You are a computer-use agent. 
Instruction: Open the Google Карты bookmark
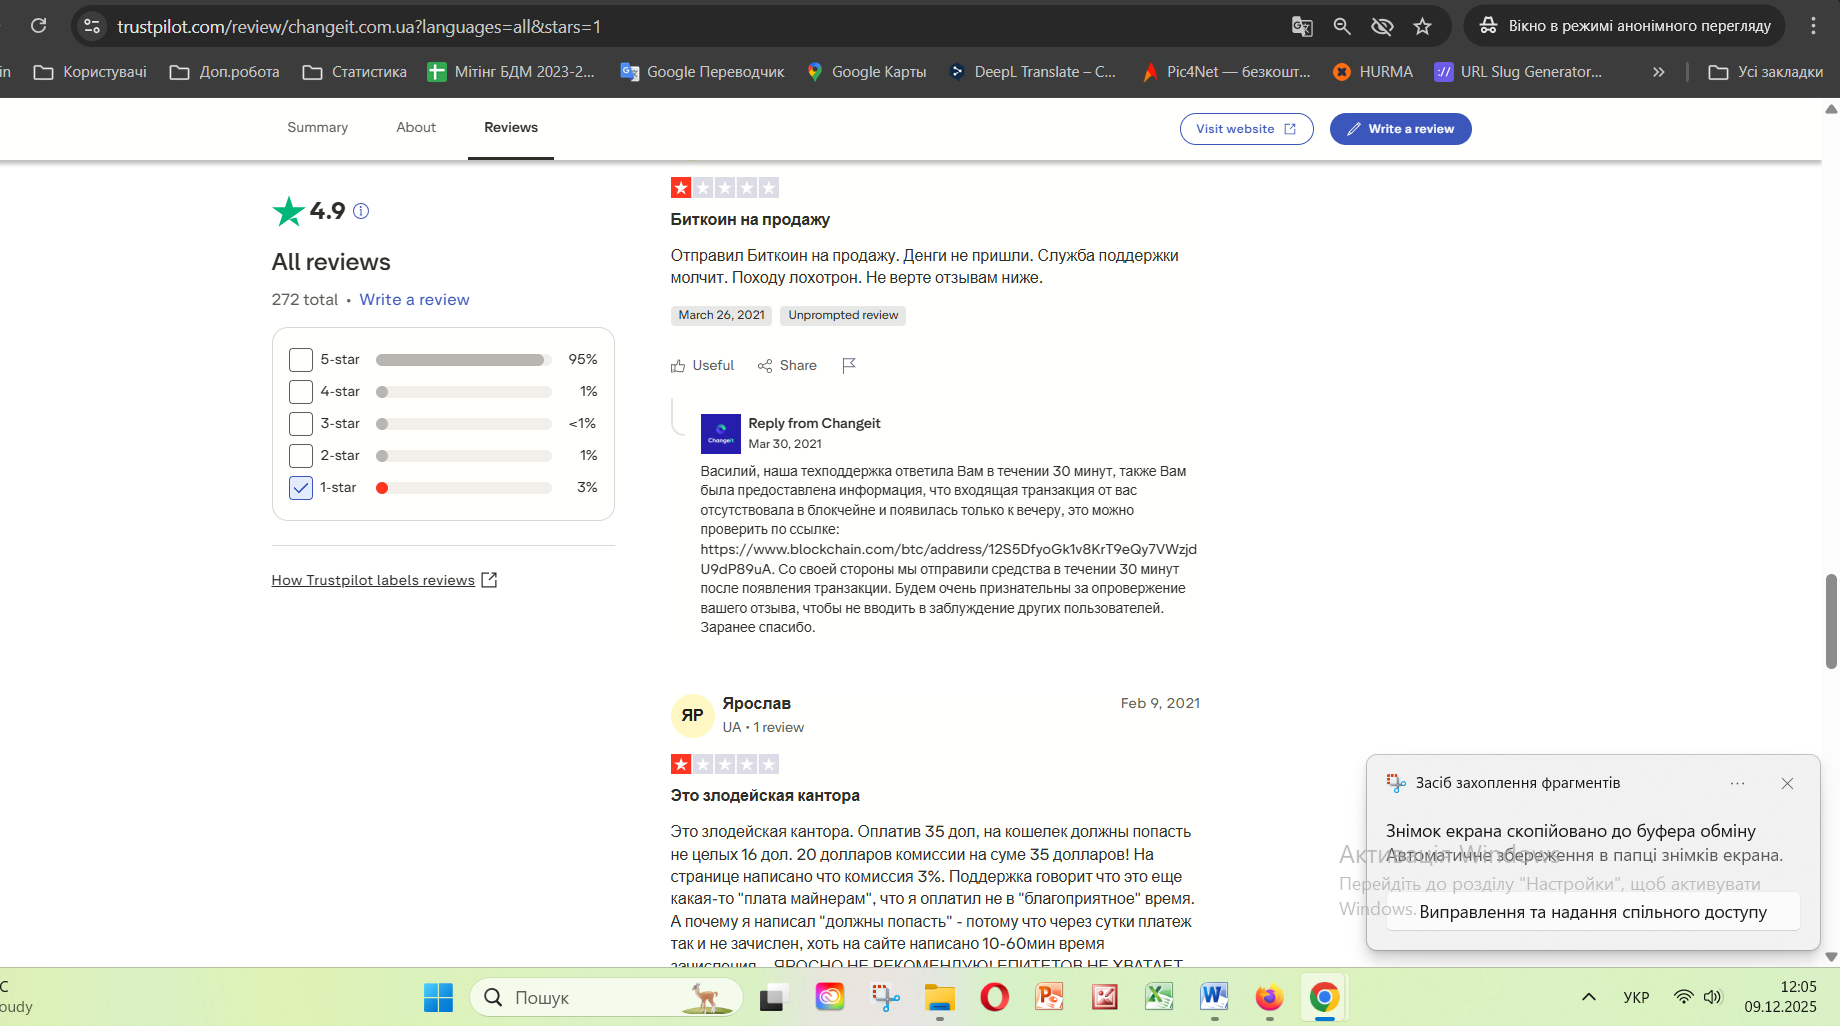[866, 72]
